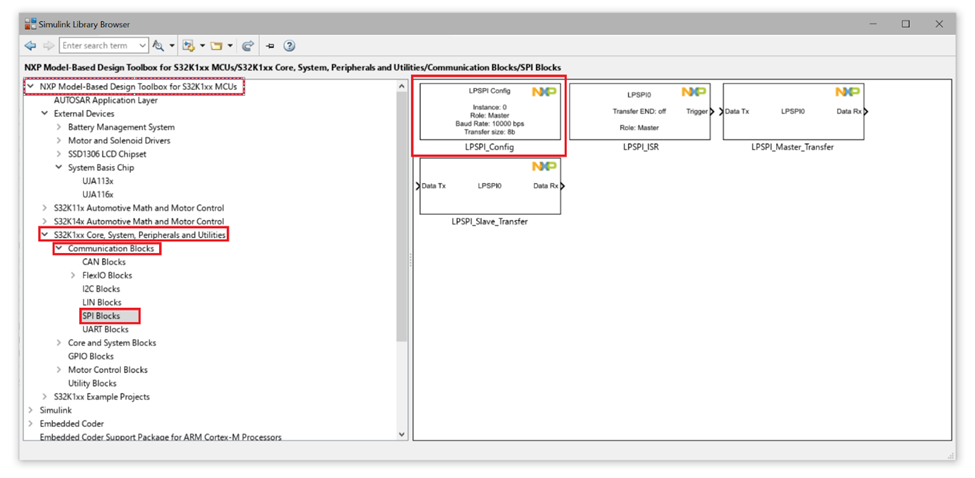Select Core and System Blocks label
The height and width of the screenshot is (478, 975).
pos(112,342)
